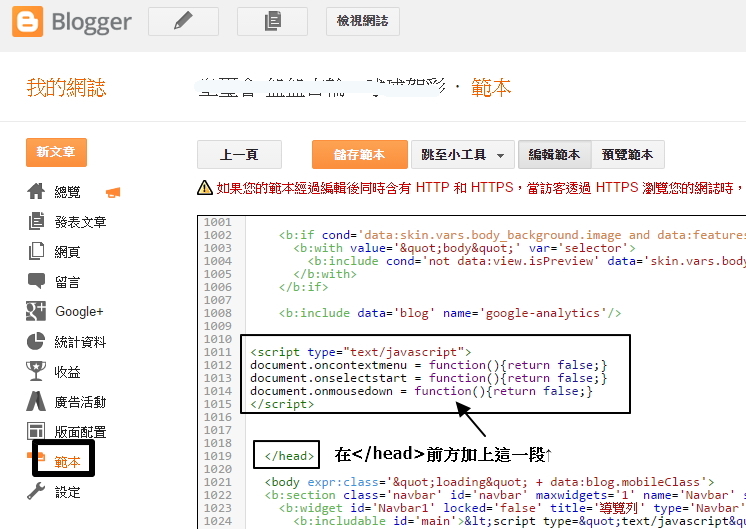Open the 總覽 sidebar menu item

click(68, 192)
